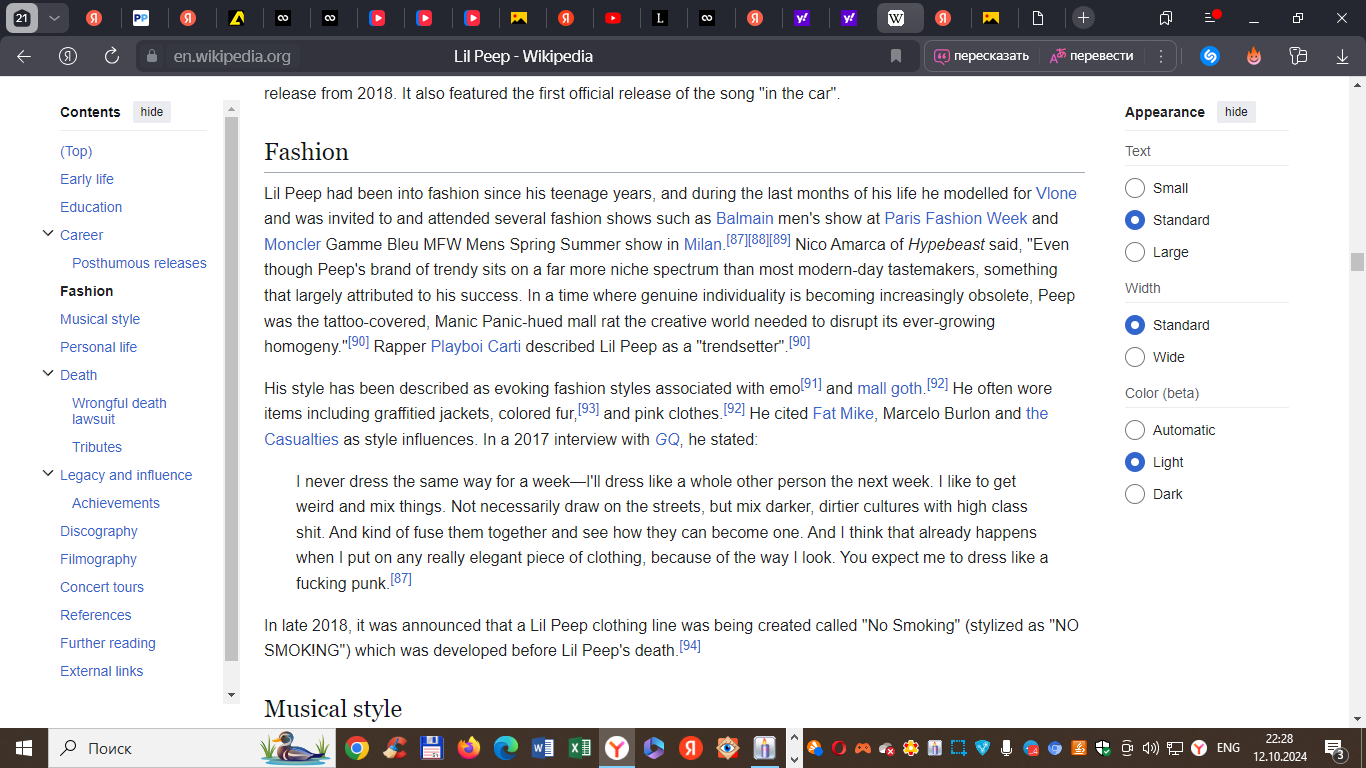Switch input language via ENG indicator
1366x768 pixels.
[1228, 748]
